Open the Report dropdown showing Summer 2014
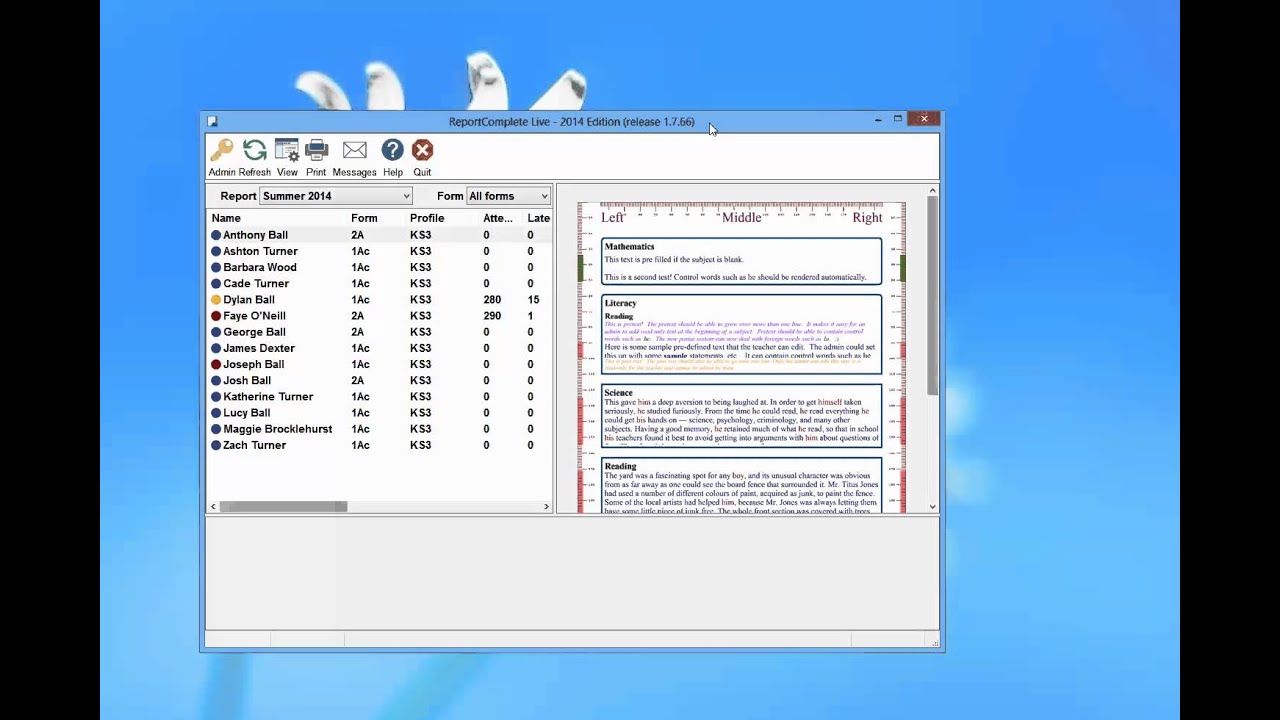This screenshot has height=720, width=1280. pos(336,196)
